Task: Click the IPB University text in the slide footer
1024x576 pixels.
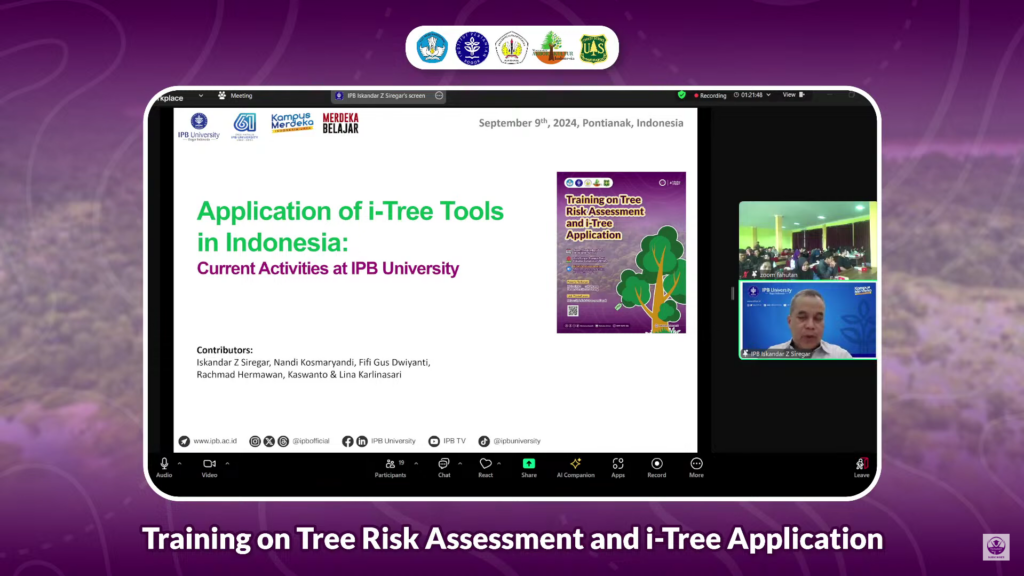Action: tap(393, 441)
